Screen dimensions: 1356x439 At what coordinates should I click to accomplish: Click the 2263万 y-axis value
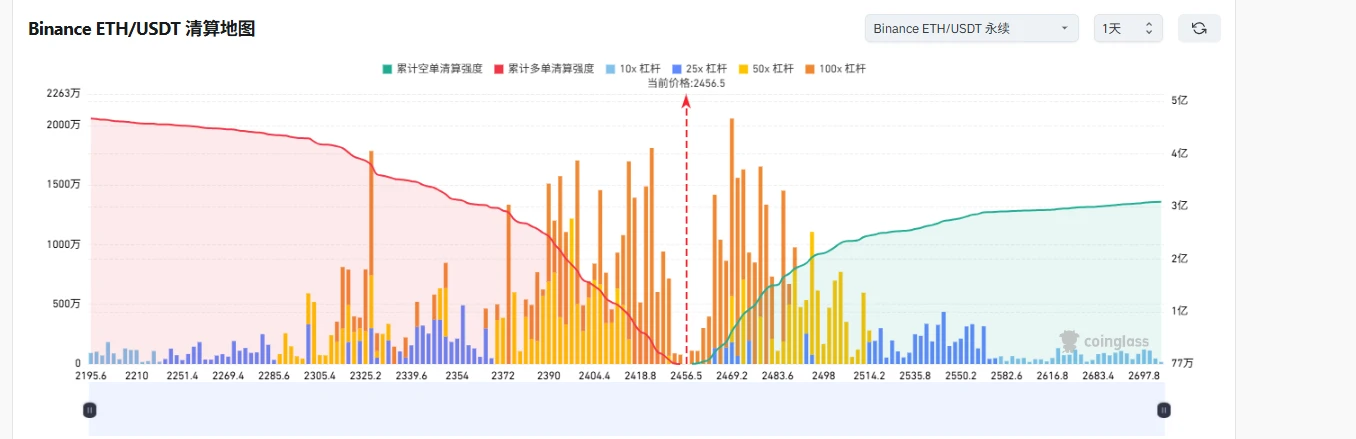pos(63,94)
